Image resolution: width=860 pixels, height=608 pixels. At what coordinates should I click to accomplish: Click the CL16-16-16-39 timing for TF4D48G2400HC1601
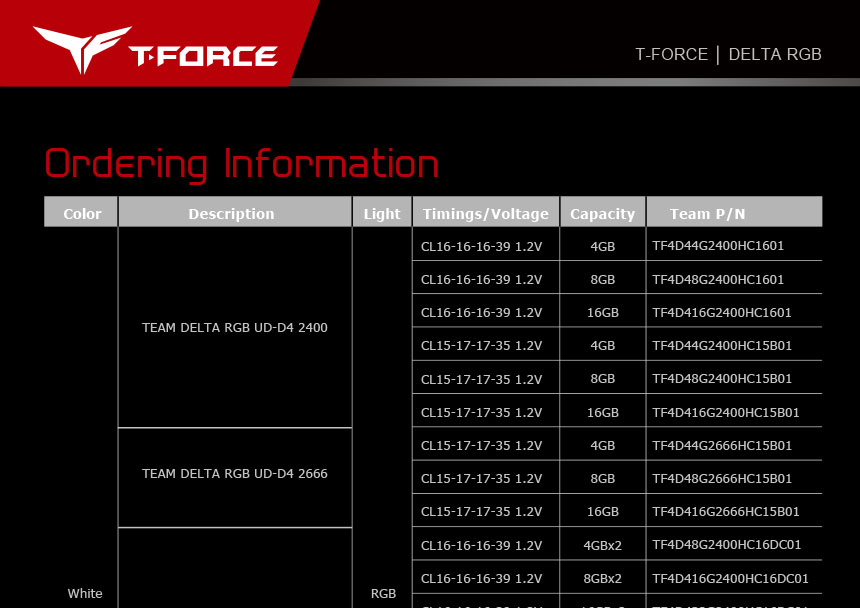(x=482, y=279)
